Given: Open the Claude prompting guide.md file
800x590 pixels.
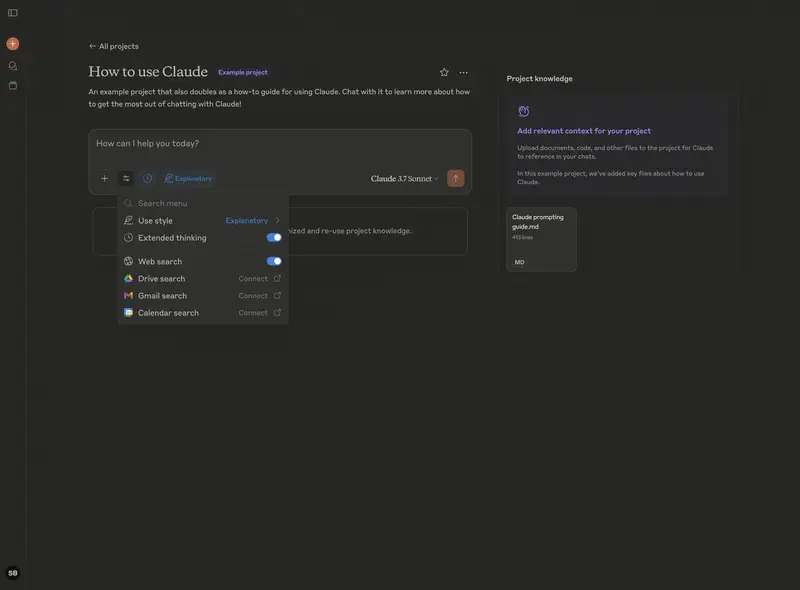Looking at the screenshot, I should [x=541, y=239].
